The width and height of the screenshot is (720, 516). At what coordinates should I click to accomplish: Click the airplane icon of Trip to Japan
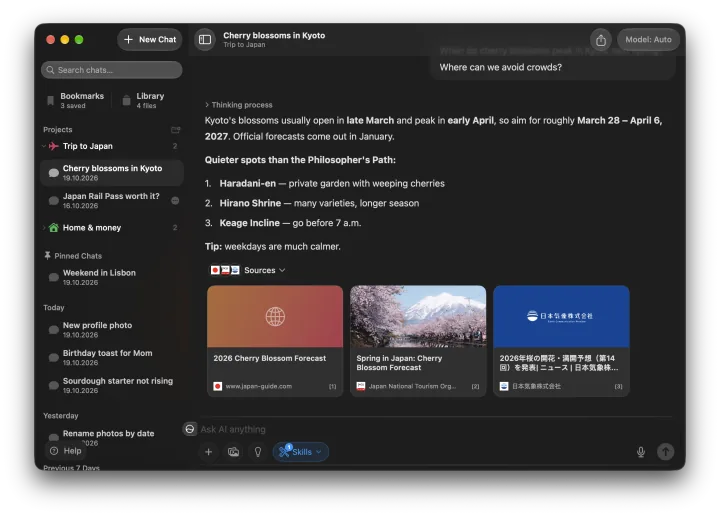(x=54, y=146)
